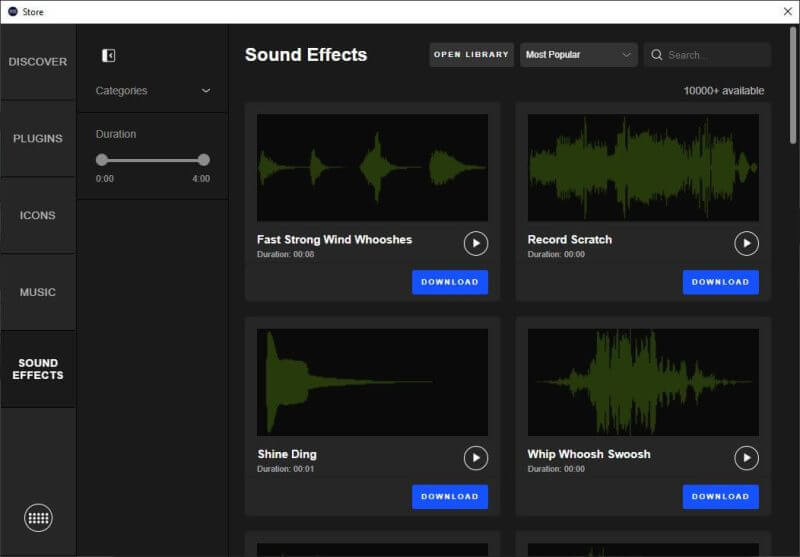Open the keyboard grid icon at bottom left
The width and height of the screenshot is (800, 557).
[38, 518]
